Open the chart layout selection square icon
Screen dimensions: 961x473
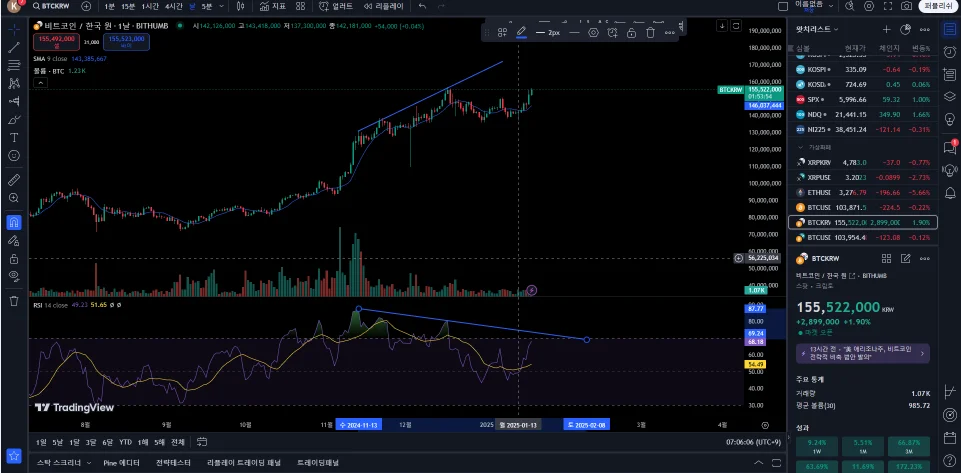783,6
